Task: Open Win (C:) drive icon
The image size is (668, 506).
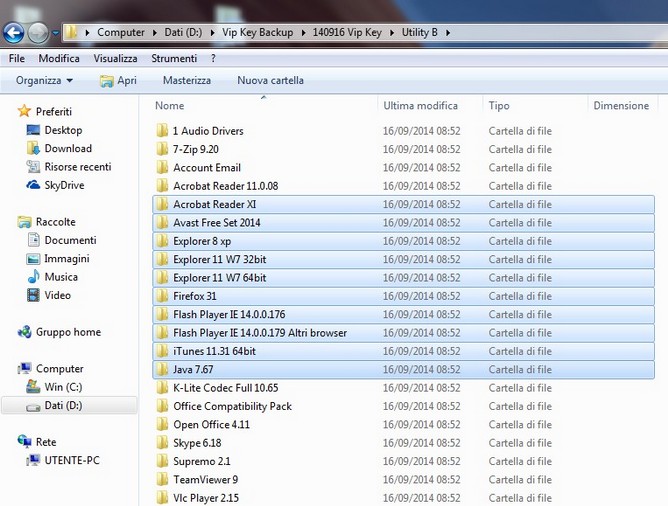Action: 33,386
